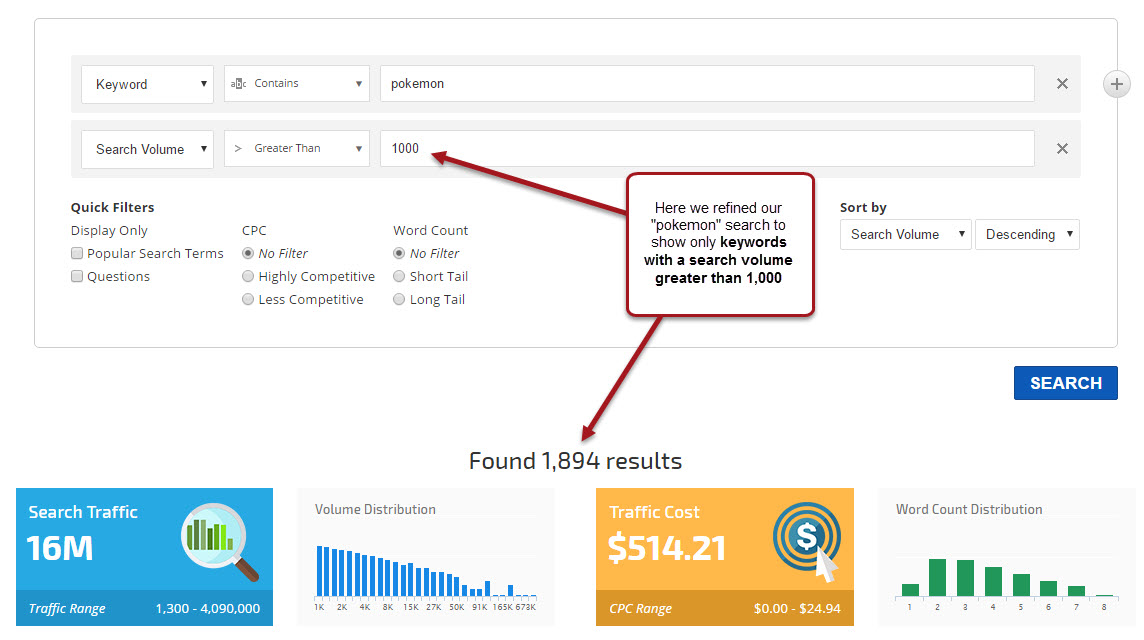Click the Word Count Distribution chart
Viewport: 1144px width, 640px height.
(1005, 575)
